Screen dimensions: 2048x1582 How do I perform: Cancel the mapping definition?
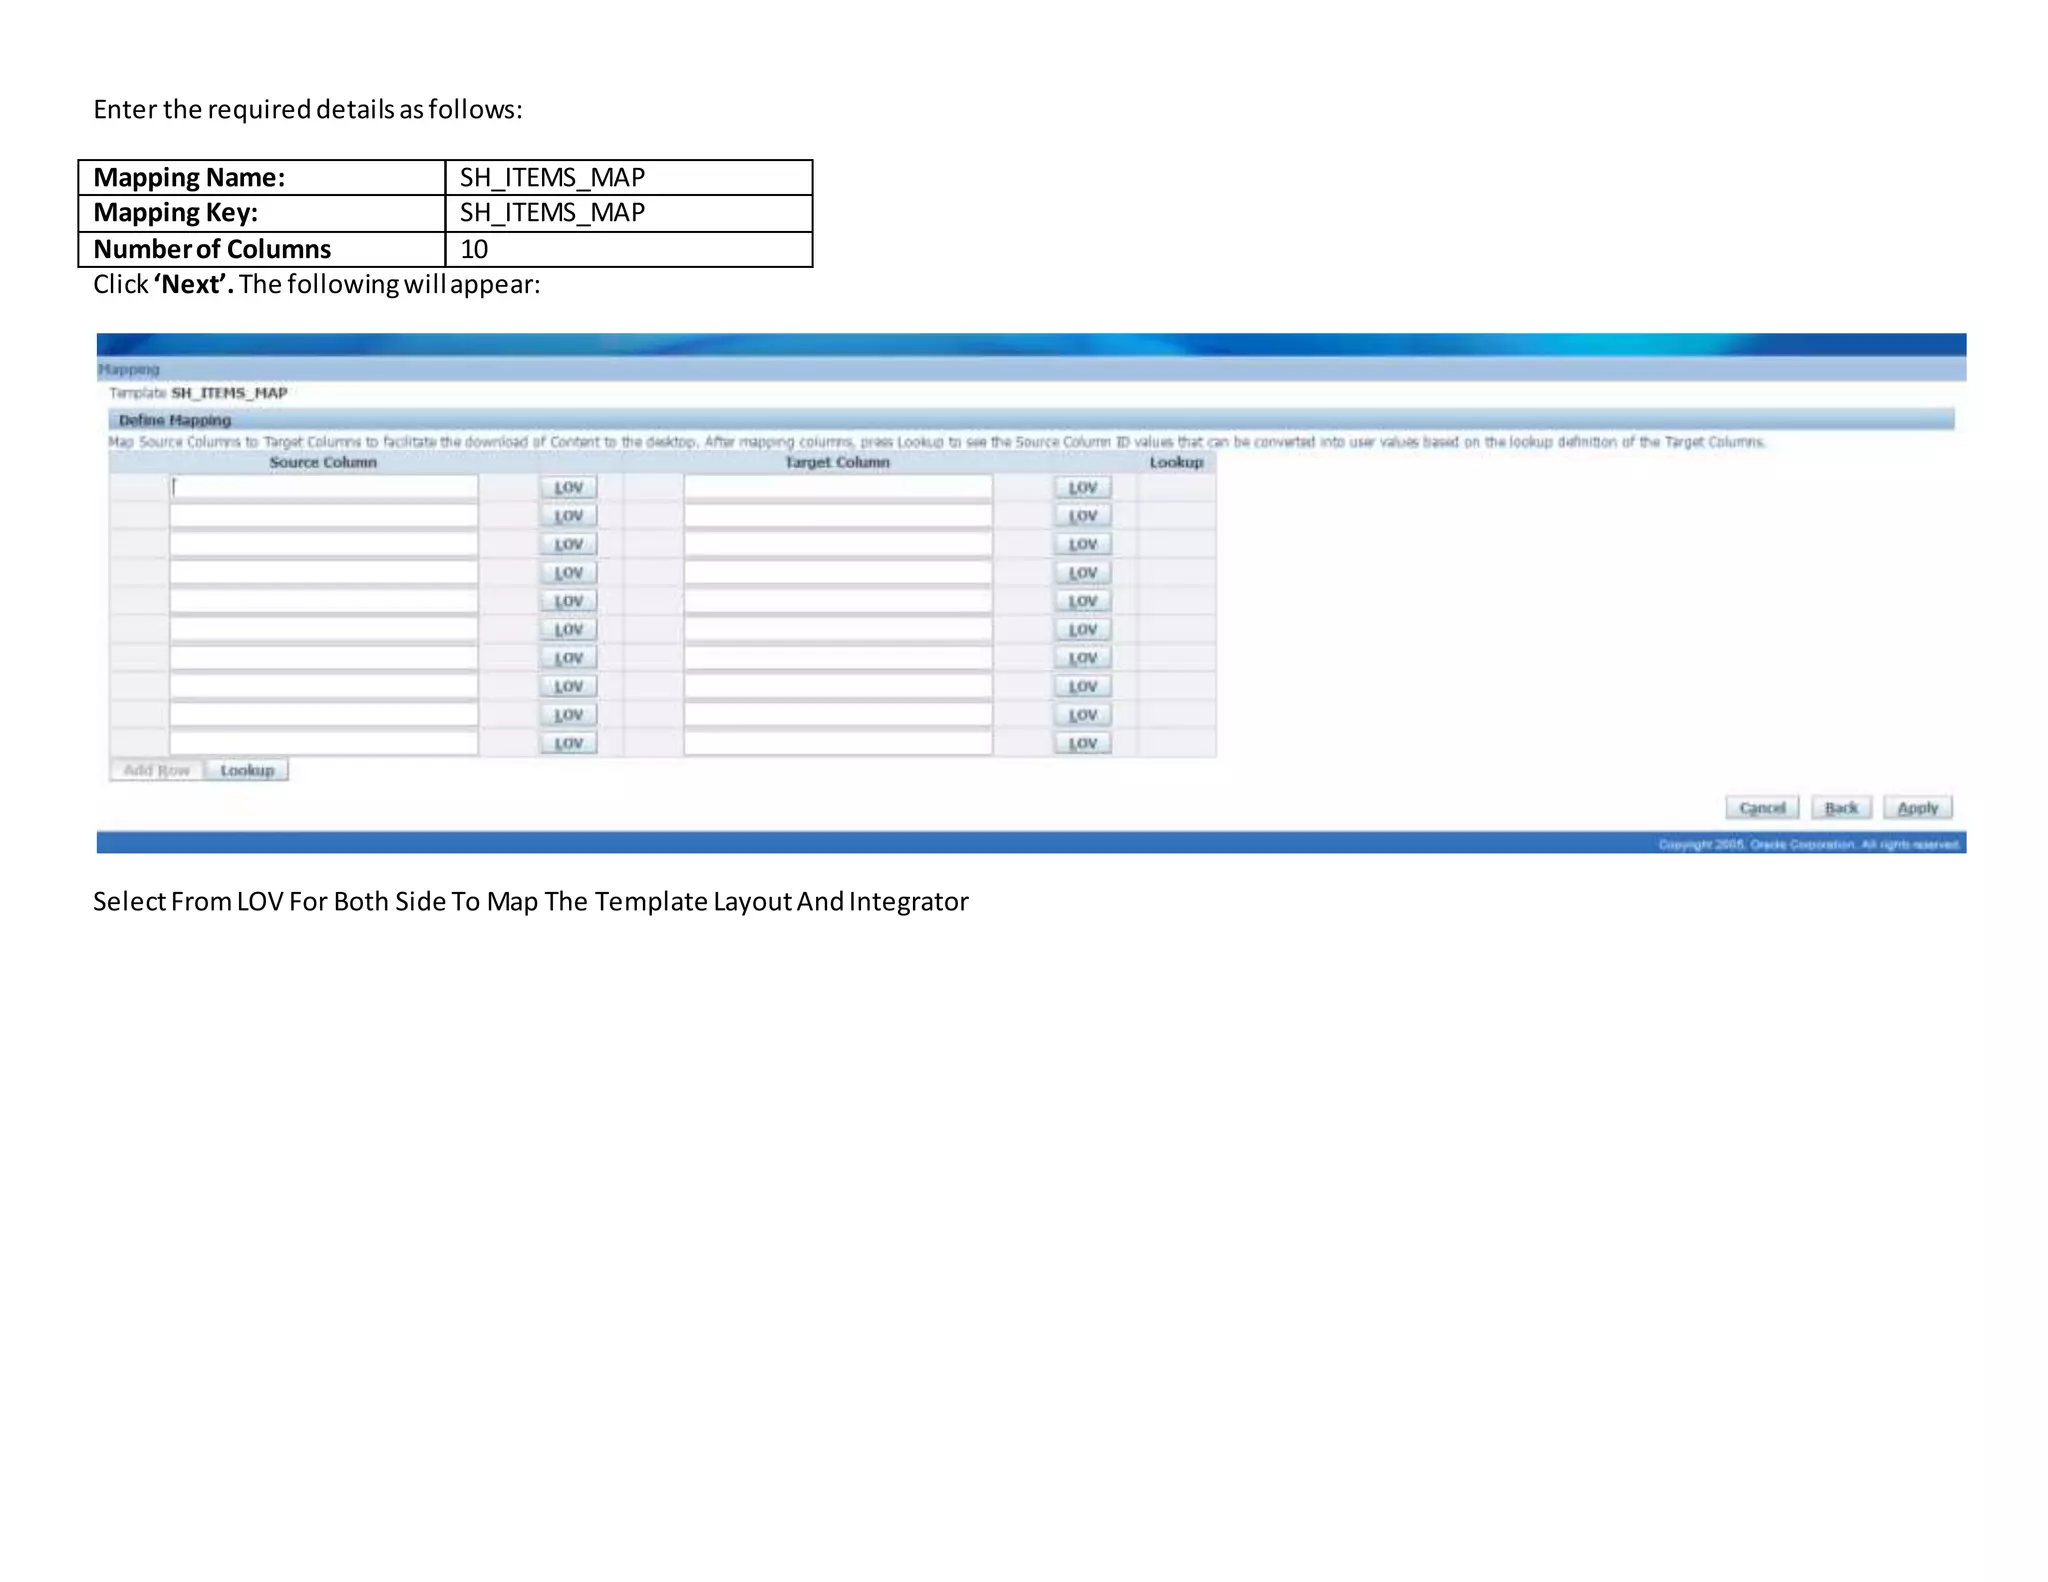(1762, 808)
